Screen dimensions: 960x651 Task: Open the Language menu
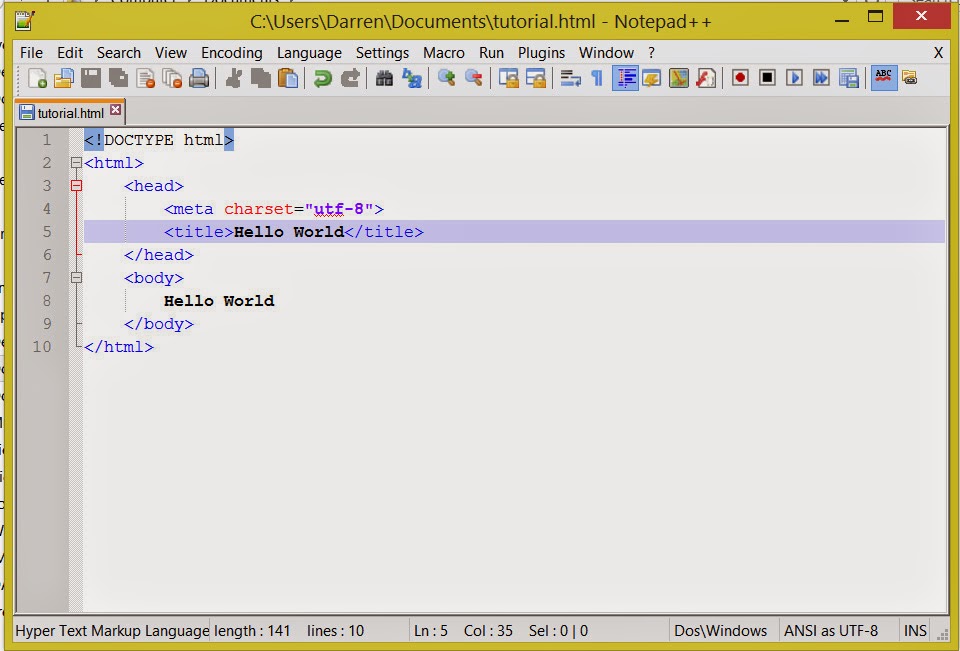pyautogui.click(x=309, y=53)
